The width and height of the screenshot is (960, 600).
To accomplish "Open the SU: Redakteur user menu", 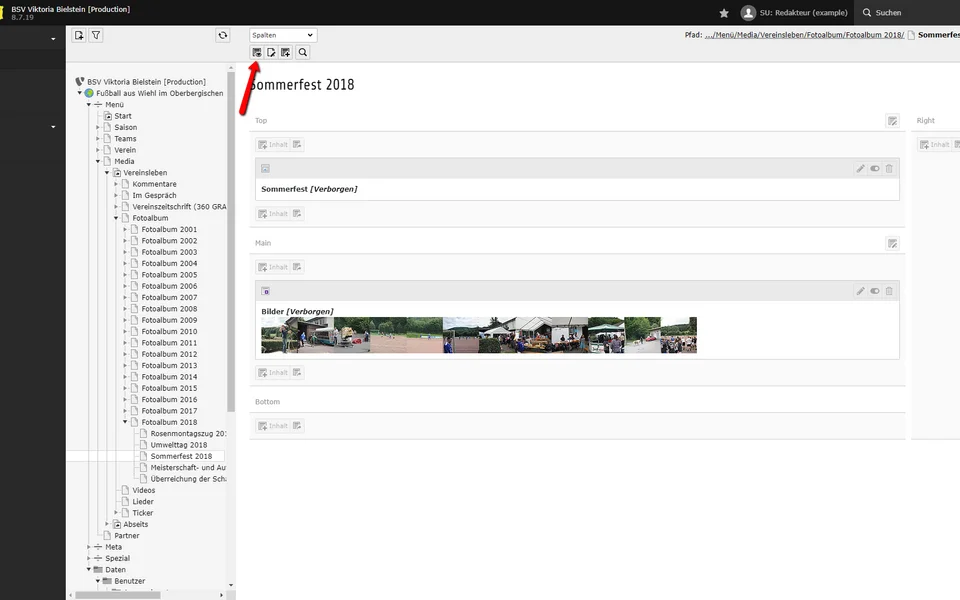I will coord(795,13).
